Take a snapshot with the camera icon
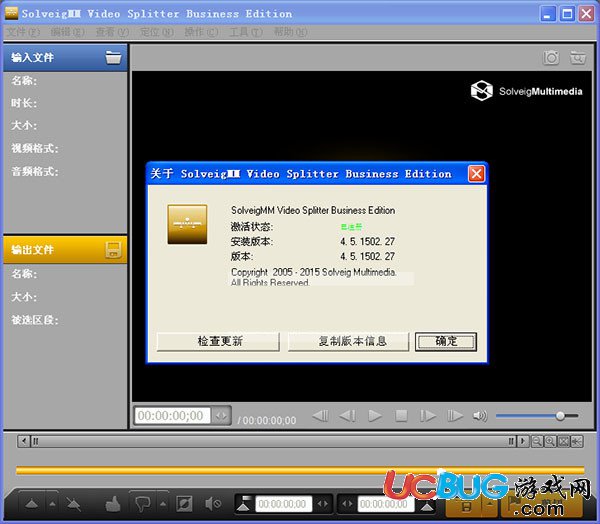 click(551, 58)
